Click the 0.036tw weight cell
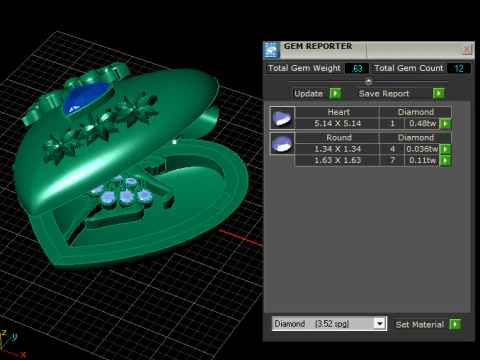This screenshot has width=480, height=360. coord(422,149)
